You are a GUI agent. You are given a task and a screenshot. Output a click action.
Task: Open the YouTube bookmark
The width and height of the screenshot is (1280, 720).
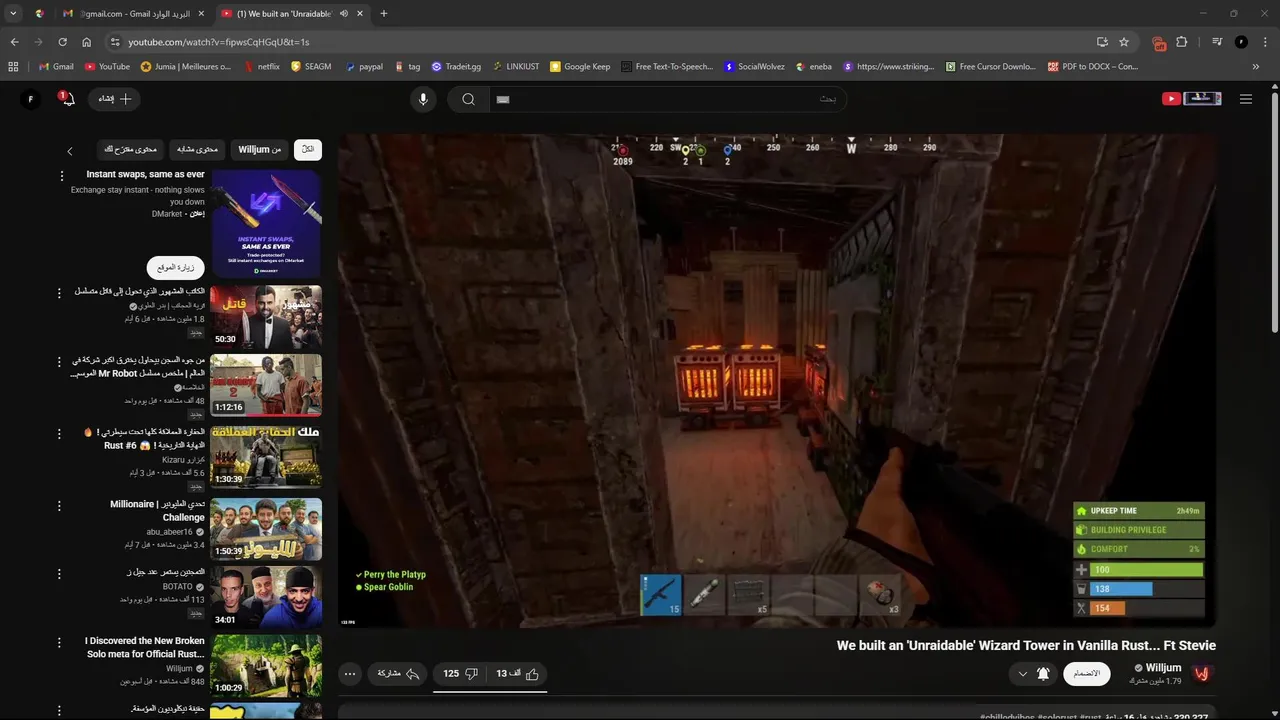coord(107,67)
